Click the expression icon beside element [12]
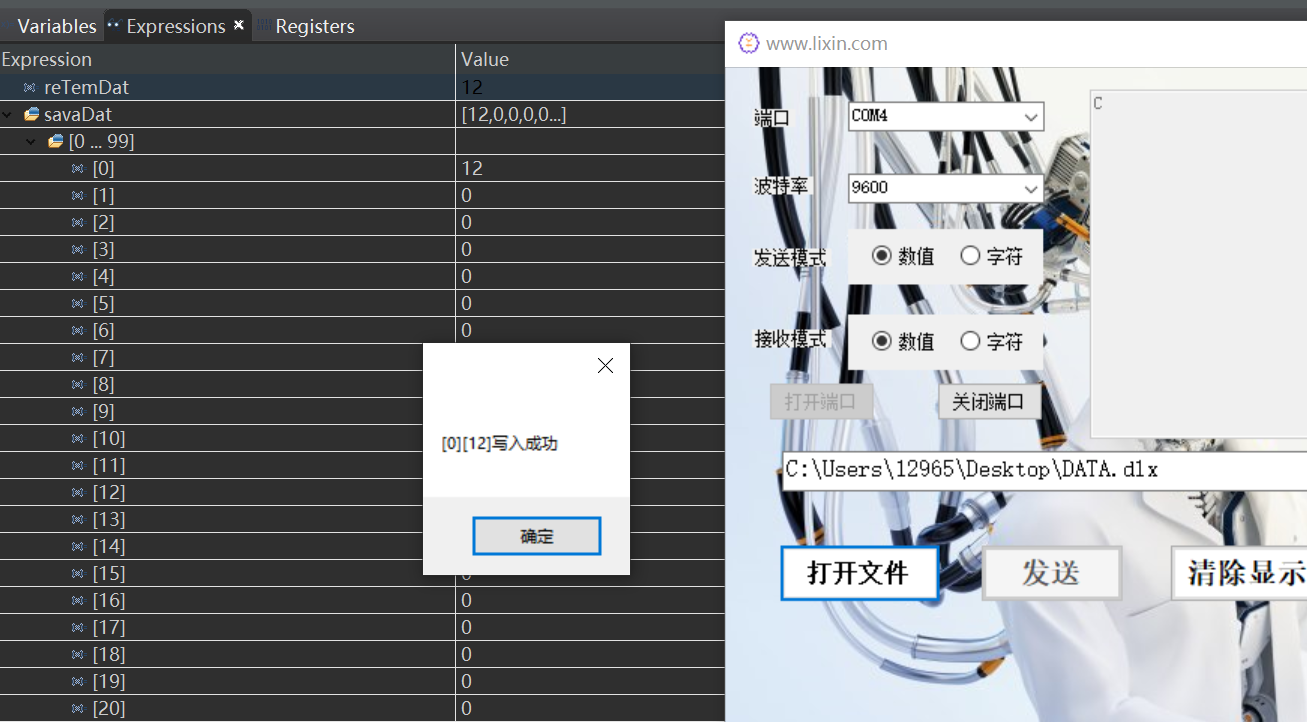Viewport: 1307px width, 722px height. click(x=77, y=492)
